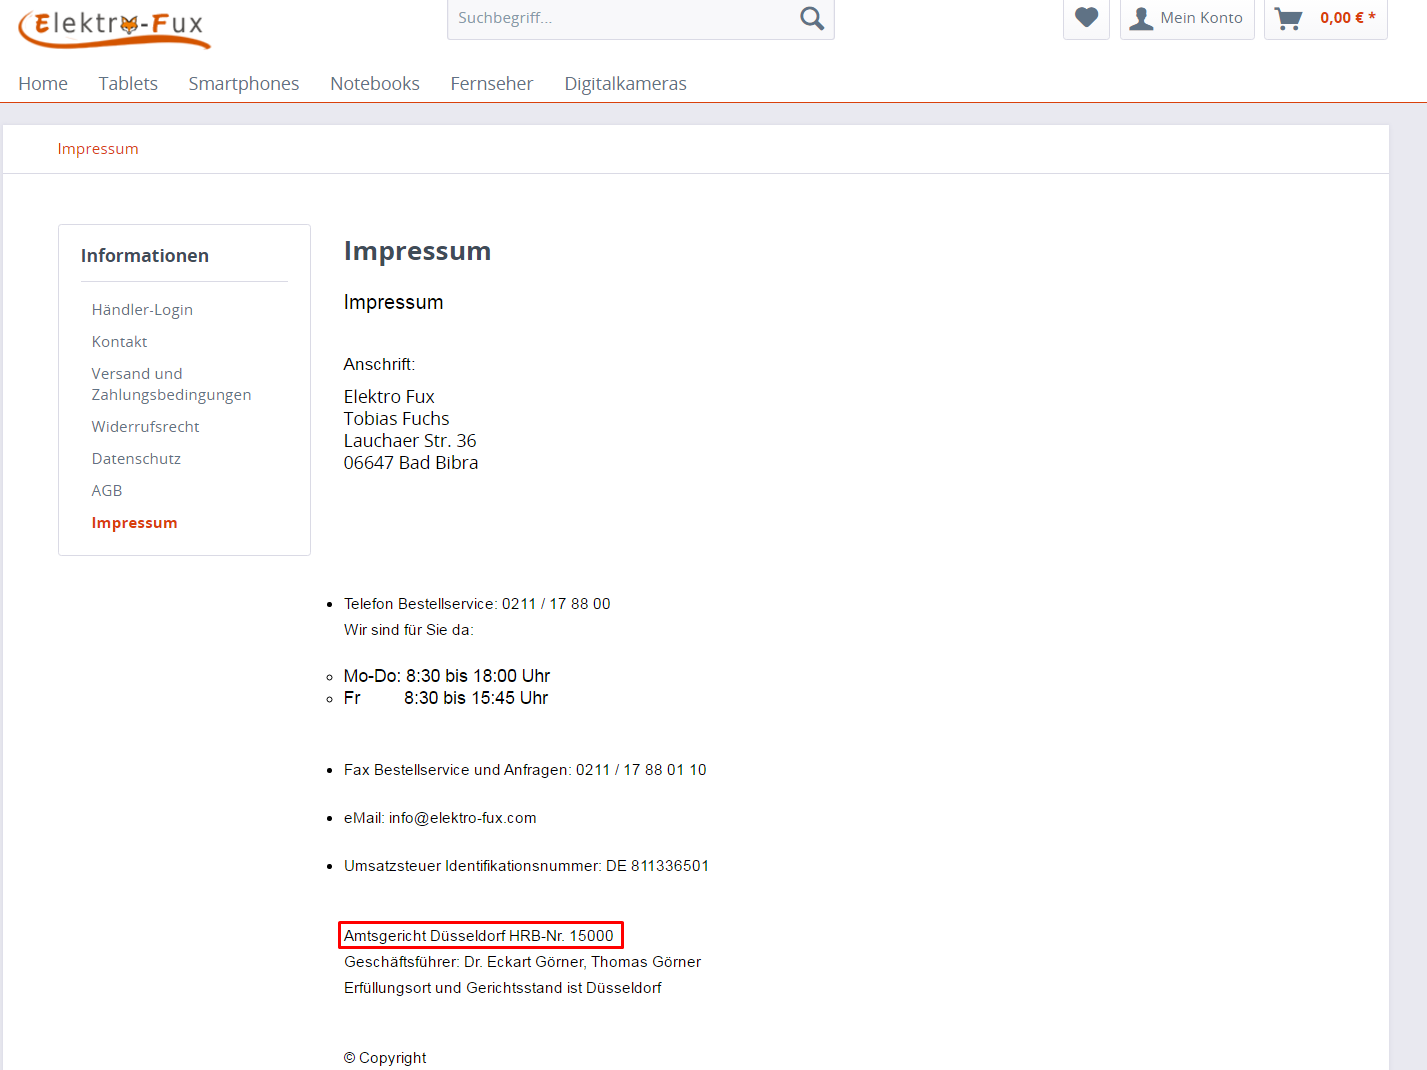Click the large Impressum page heading
The width and height of the screenshot is (1427, 1070).
pos(417,251)
